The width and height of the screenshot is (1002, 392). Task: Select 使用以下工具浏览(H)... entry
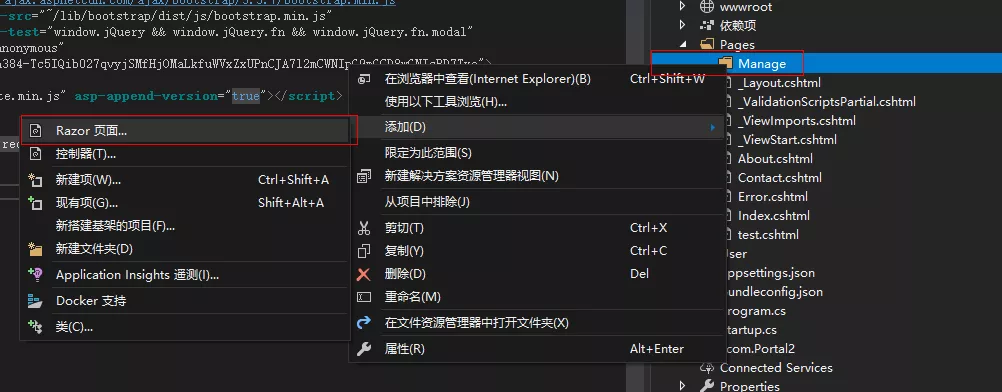tap(537, 102)
